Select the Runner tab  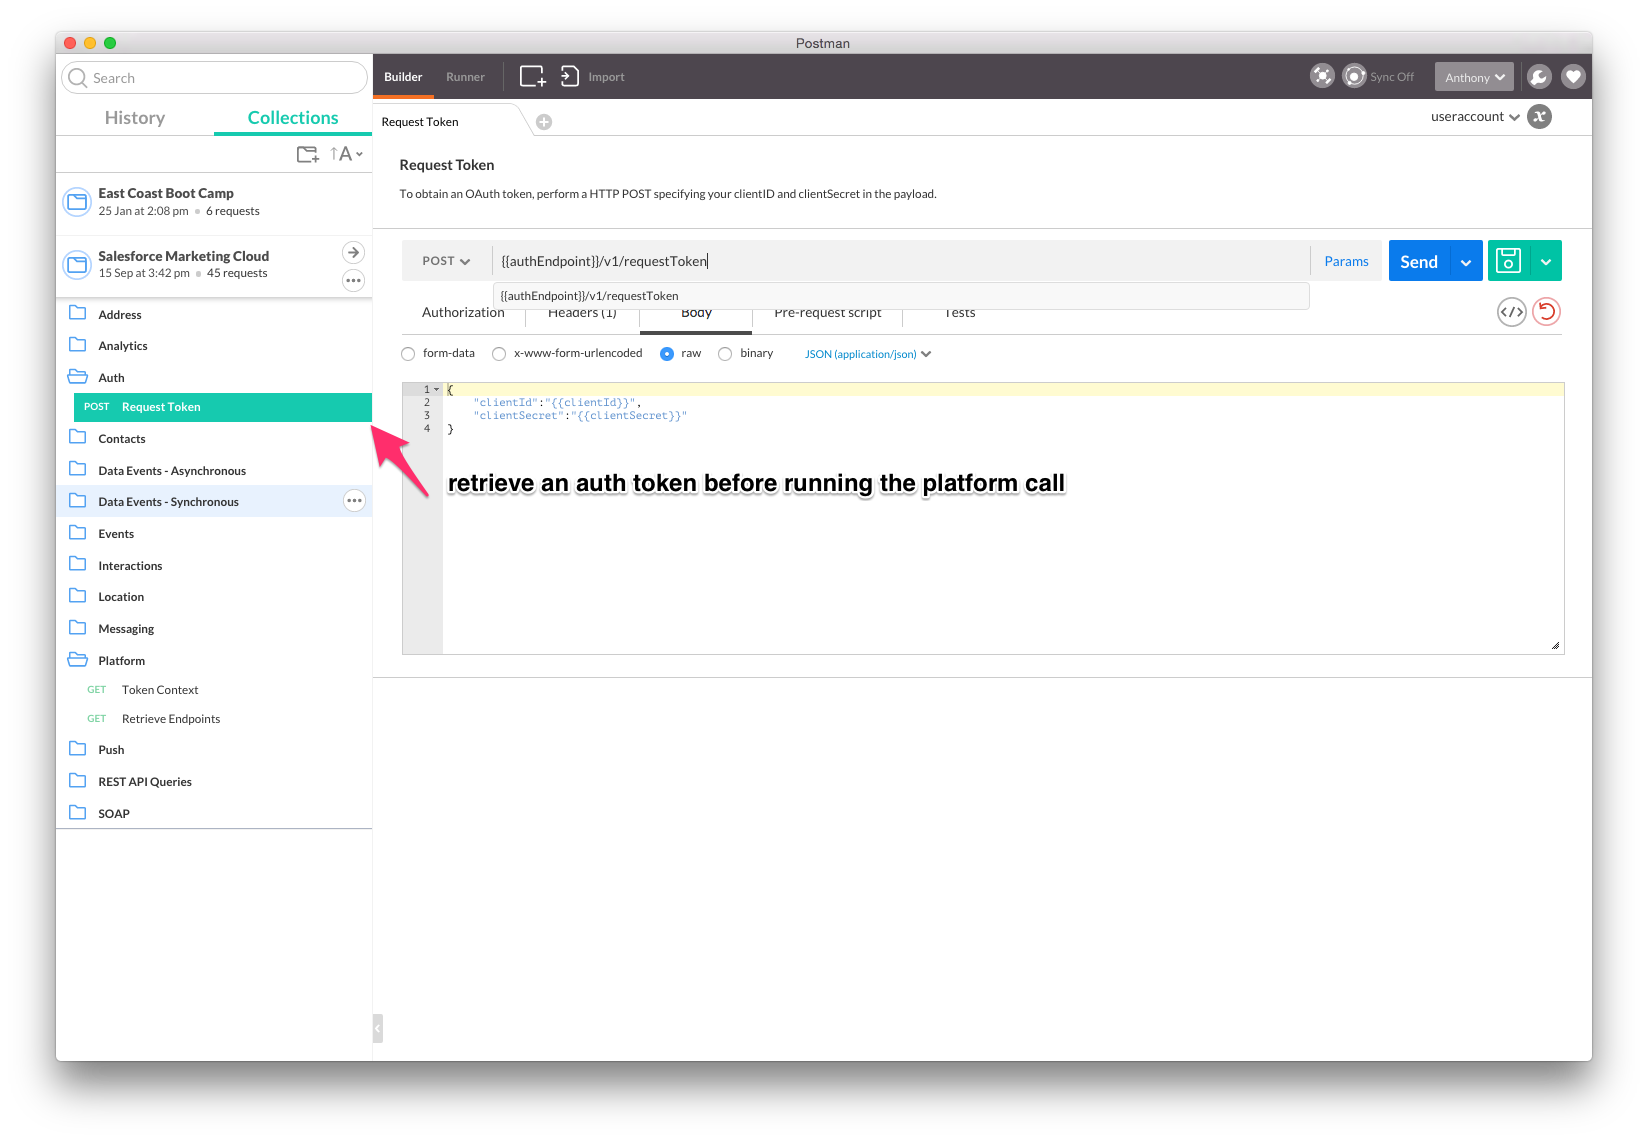(465, 77)
